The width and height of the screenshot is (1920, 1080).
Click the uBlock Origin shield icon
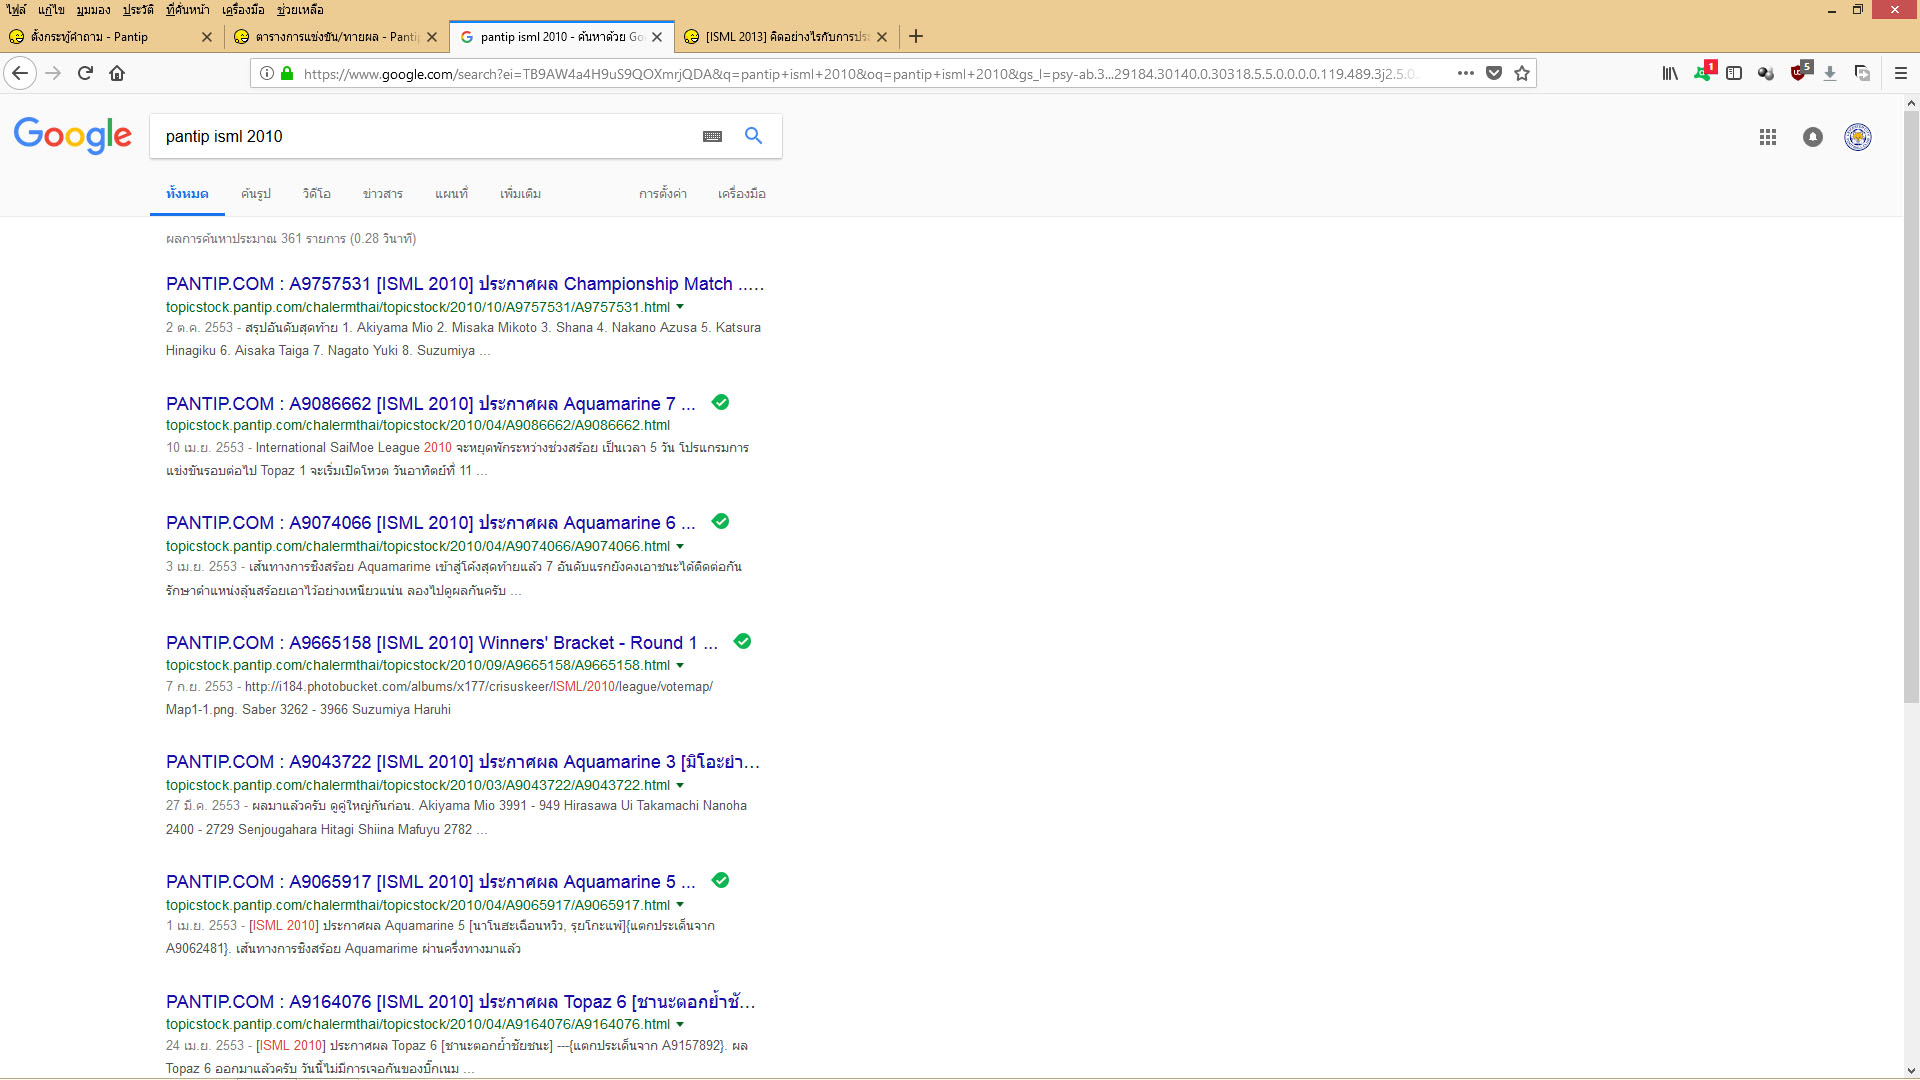(1799, 73)
